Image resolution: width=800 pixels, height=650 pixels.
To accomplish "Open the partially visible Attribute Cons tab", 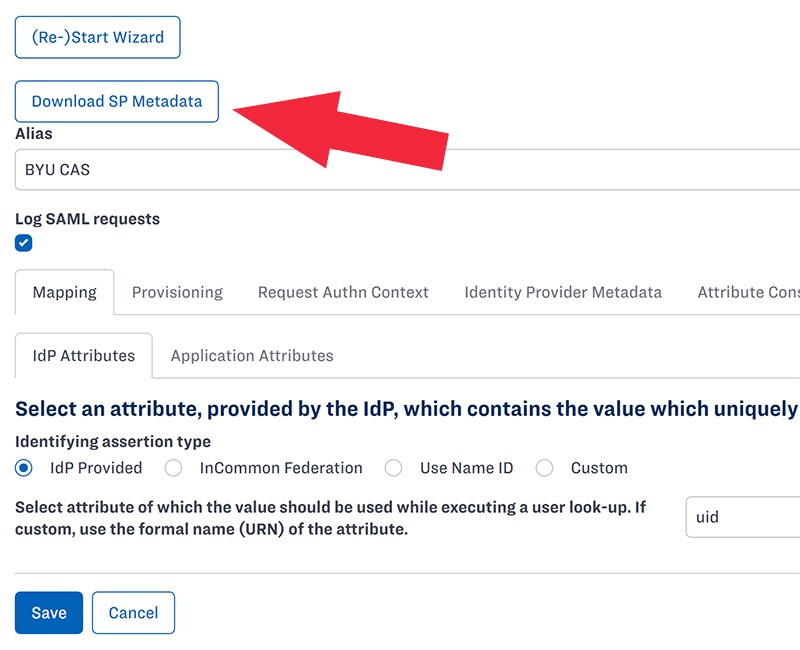I will 748,292.
